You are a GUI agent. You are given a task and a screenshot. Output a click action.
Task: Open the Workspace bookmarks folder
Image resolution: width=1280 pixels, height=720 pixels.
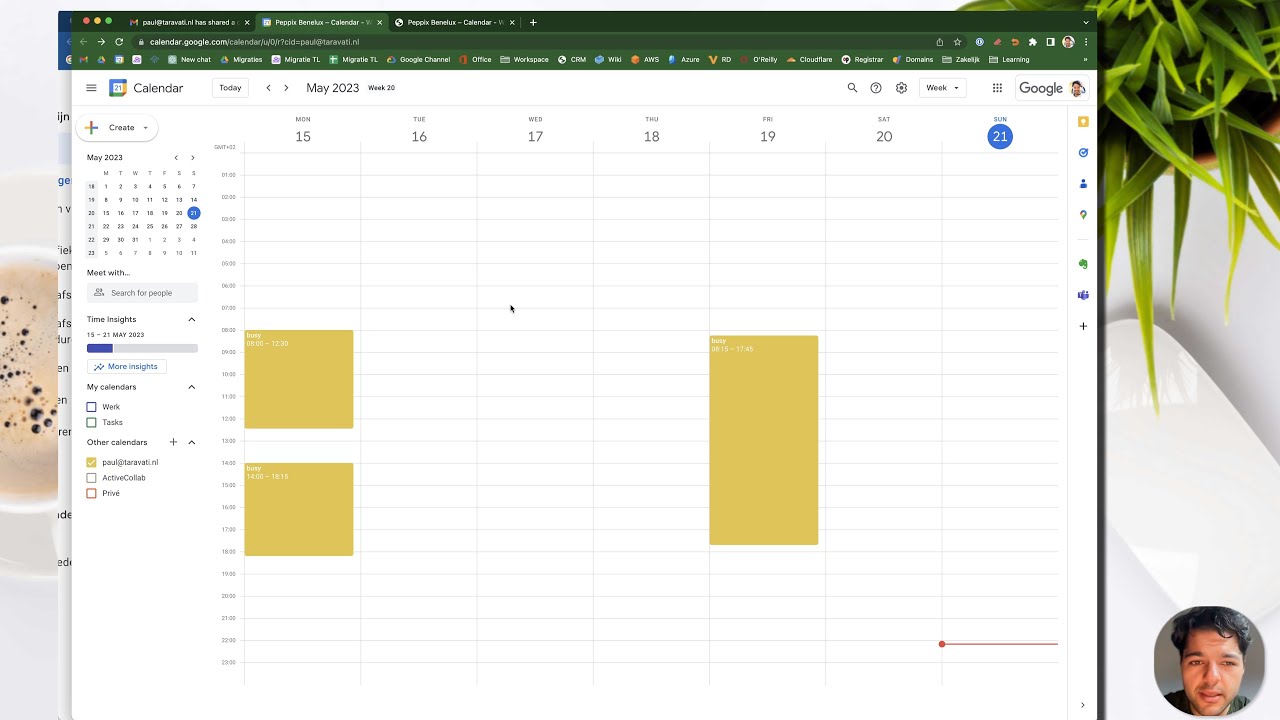(x=525, y=60)
